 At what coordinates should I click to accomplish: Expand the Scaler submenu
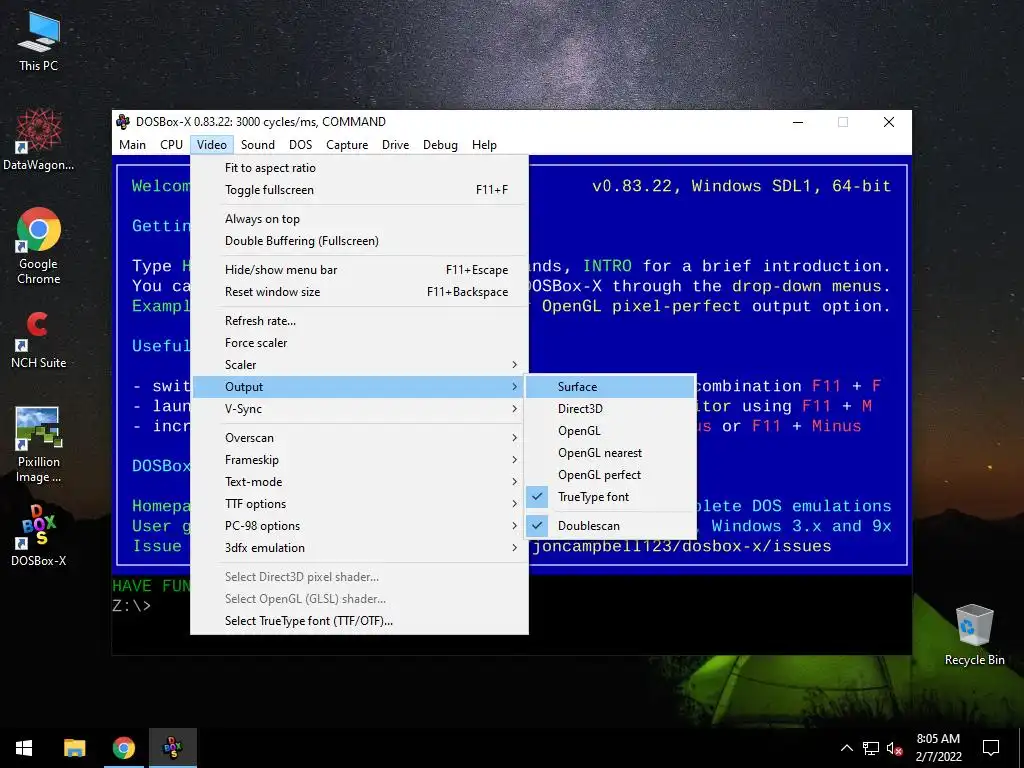pyautogui.click(x=359, y=365)
